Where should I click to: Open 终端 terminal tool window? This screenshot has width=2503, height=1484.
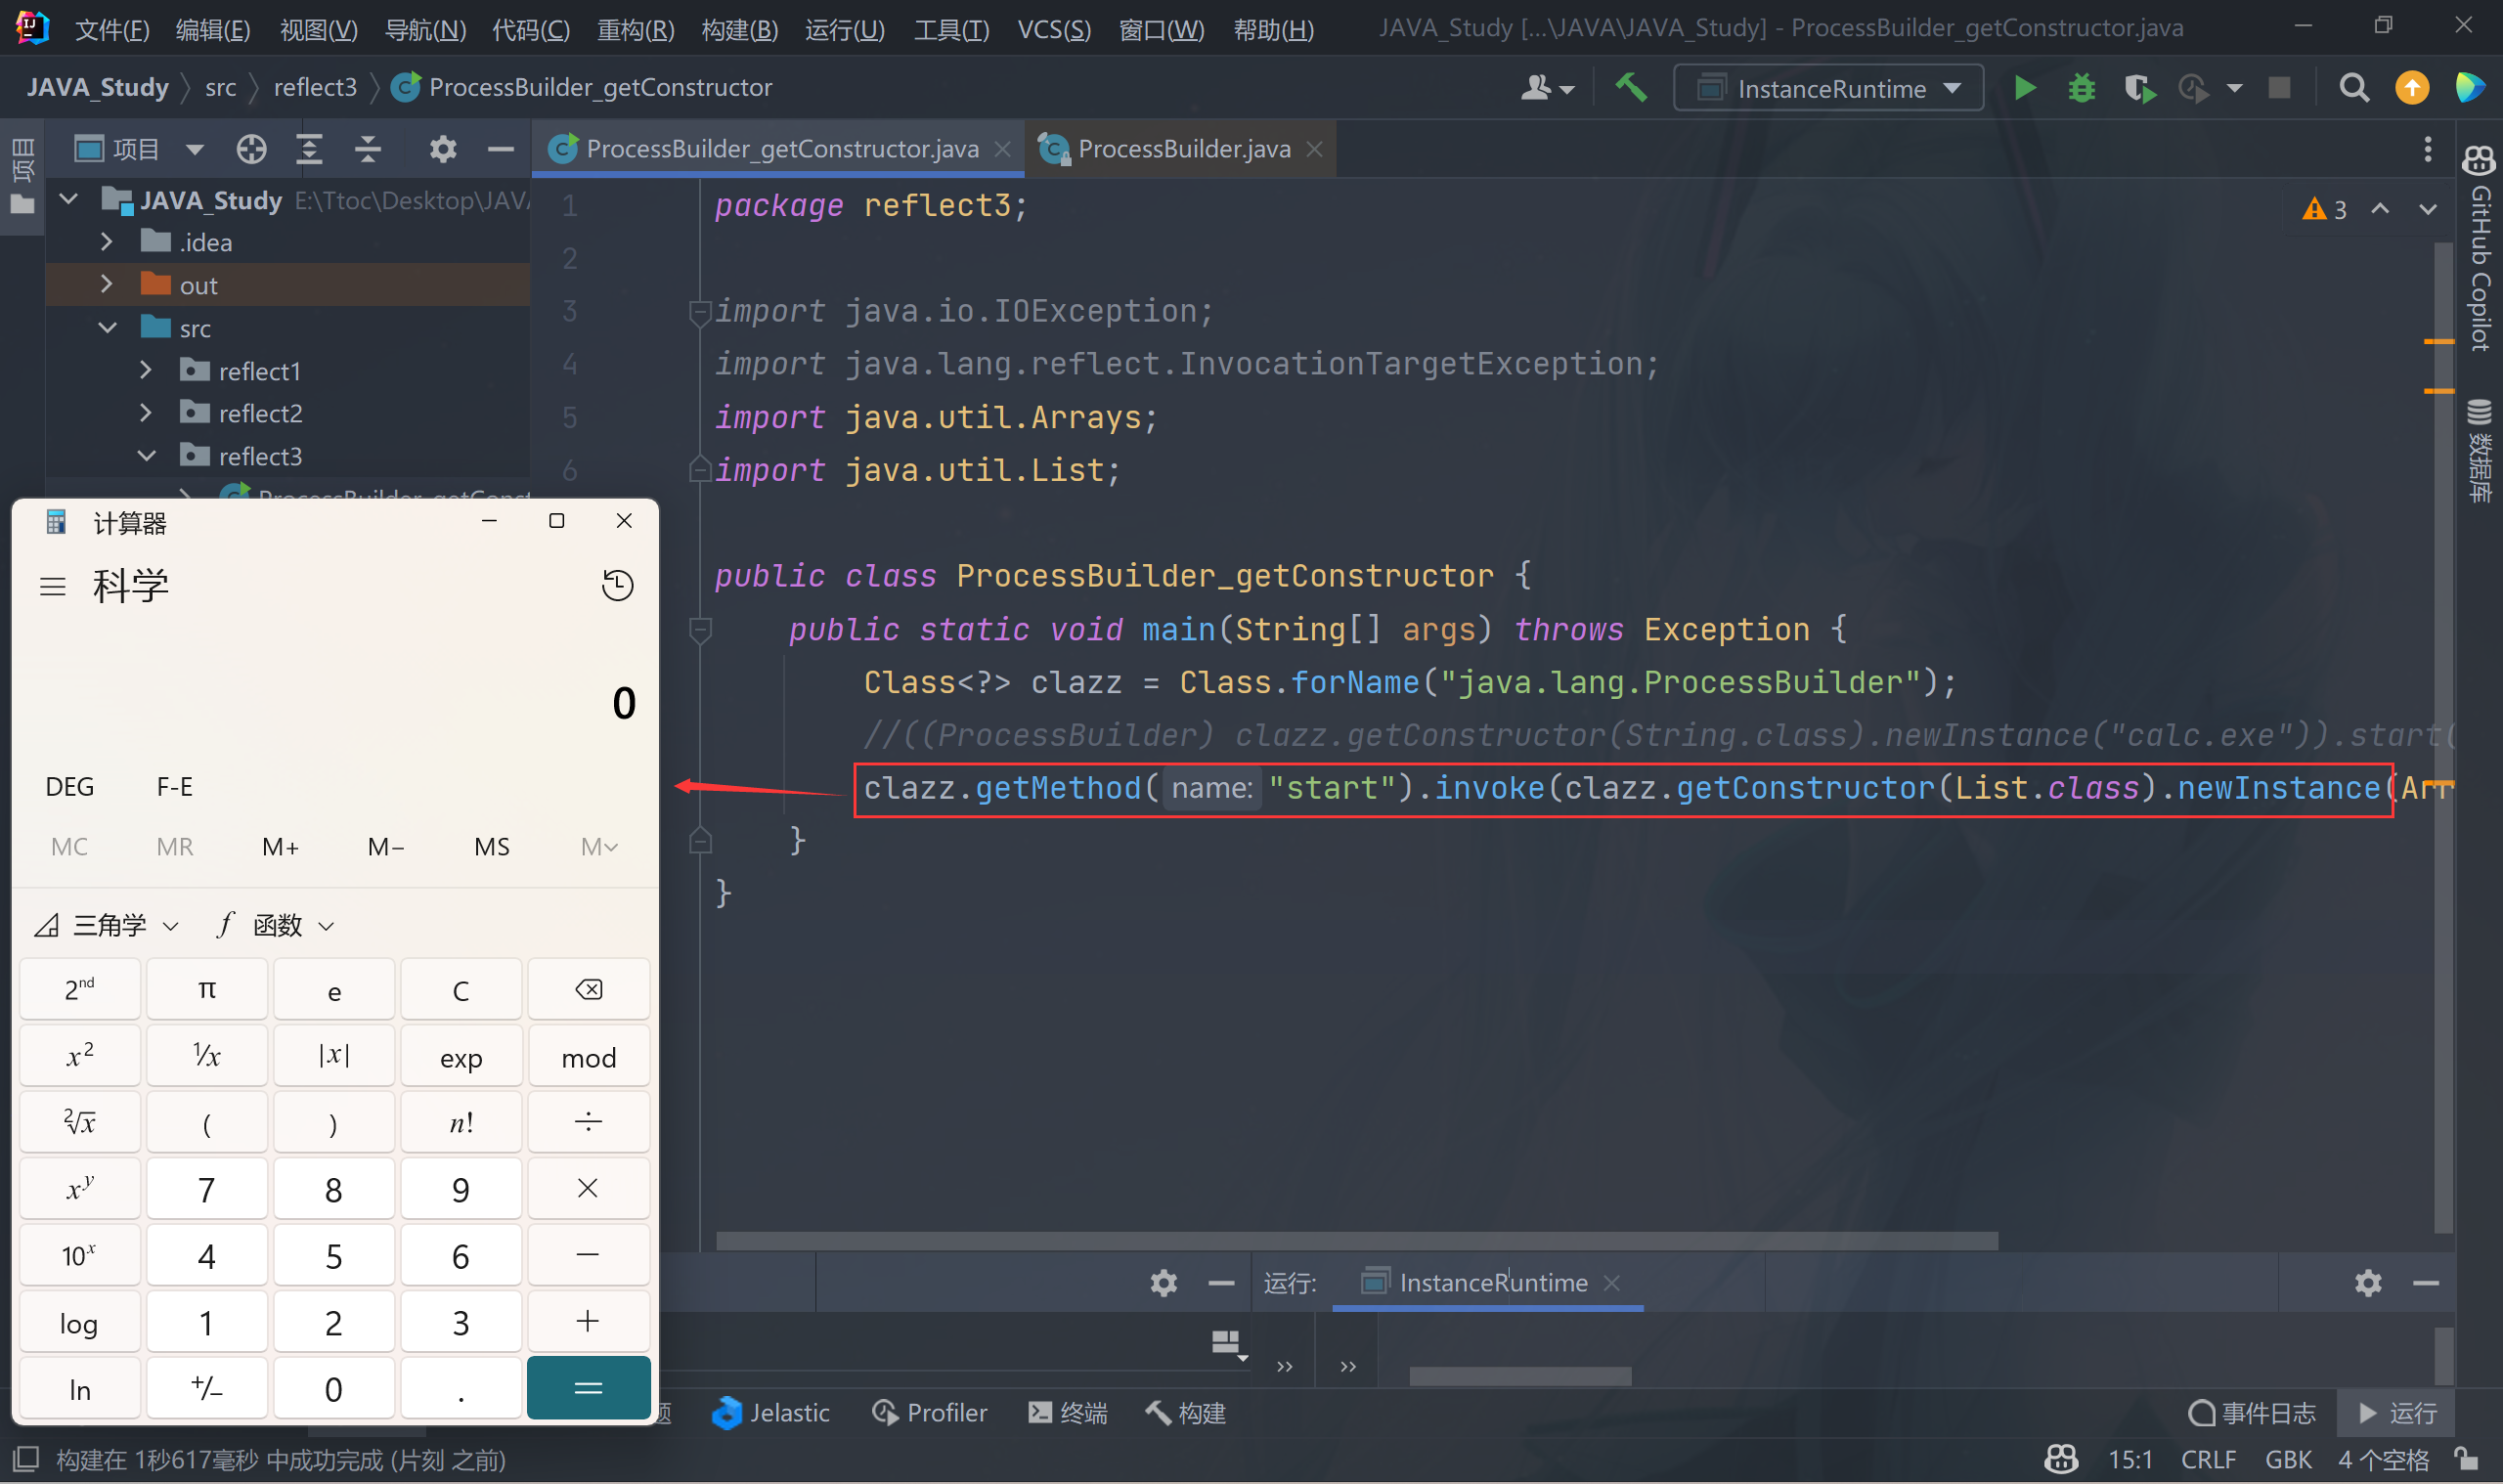[1067, 1412]
